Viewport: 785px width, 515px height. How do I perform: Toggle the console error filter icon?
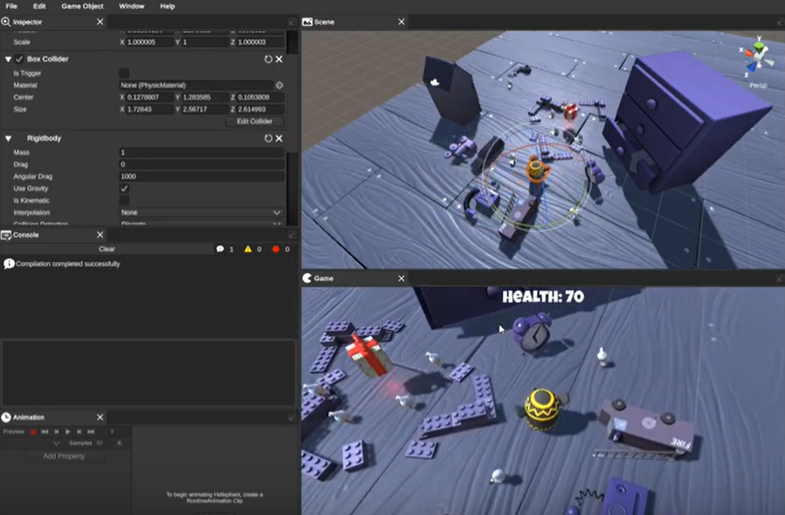[275, 249]
